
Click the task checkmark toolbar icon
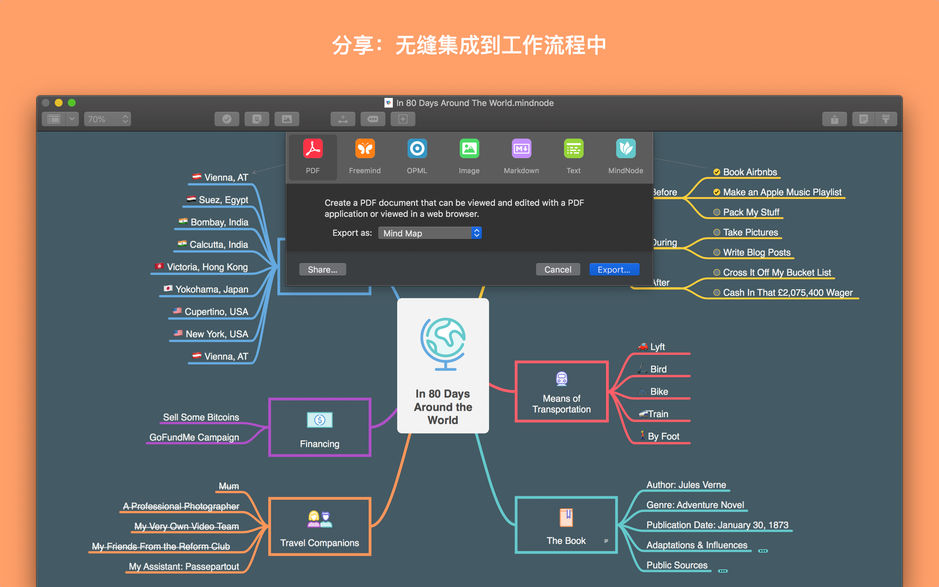coord(227,119)
